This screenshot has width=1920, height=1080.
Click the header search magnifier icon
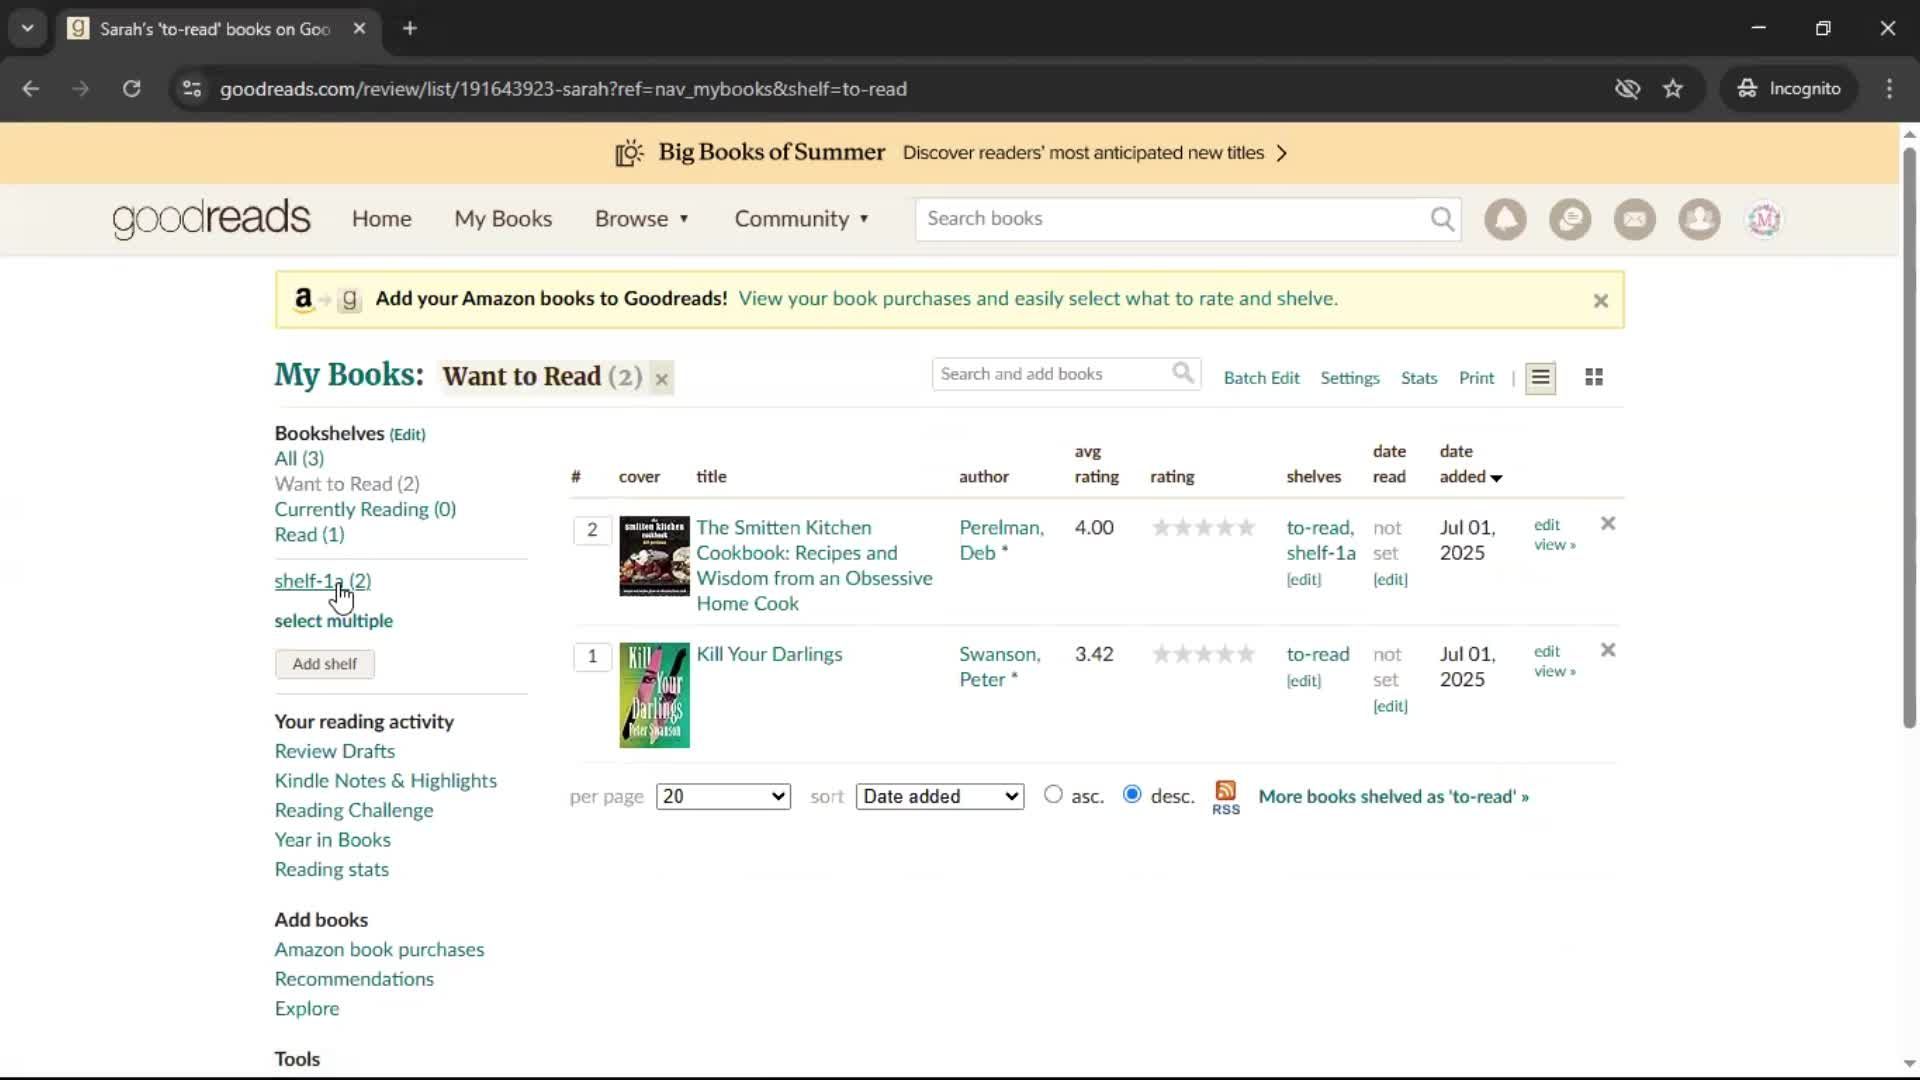click(1442, 219)
